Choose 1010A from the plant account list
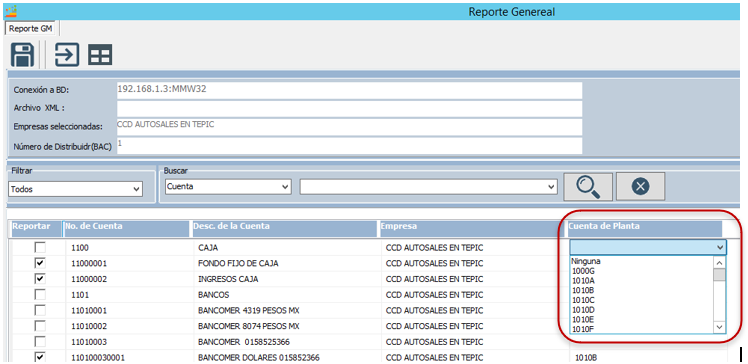The height and width of the screenshot is (364, 748). (583, 281)
